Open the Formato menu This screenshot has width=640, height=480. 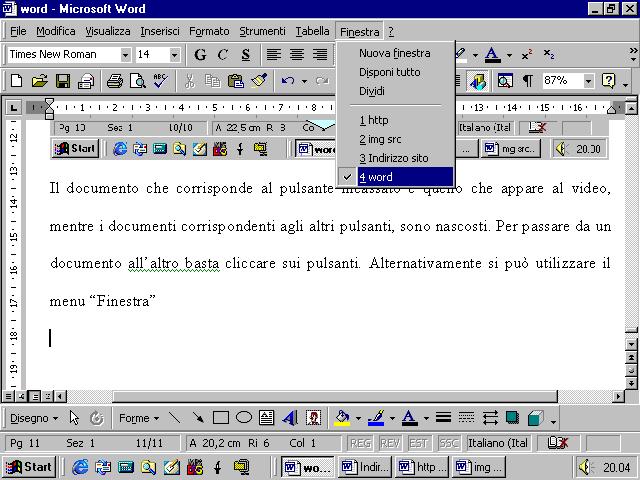click(209, 31)
